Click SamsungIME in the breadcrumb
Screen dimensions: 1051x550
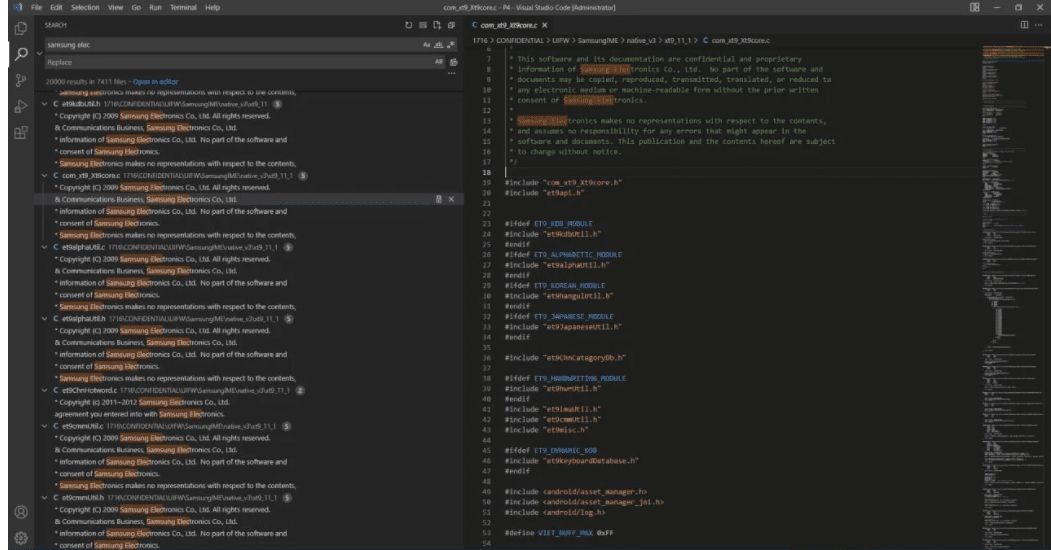point(597,41)
